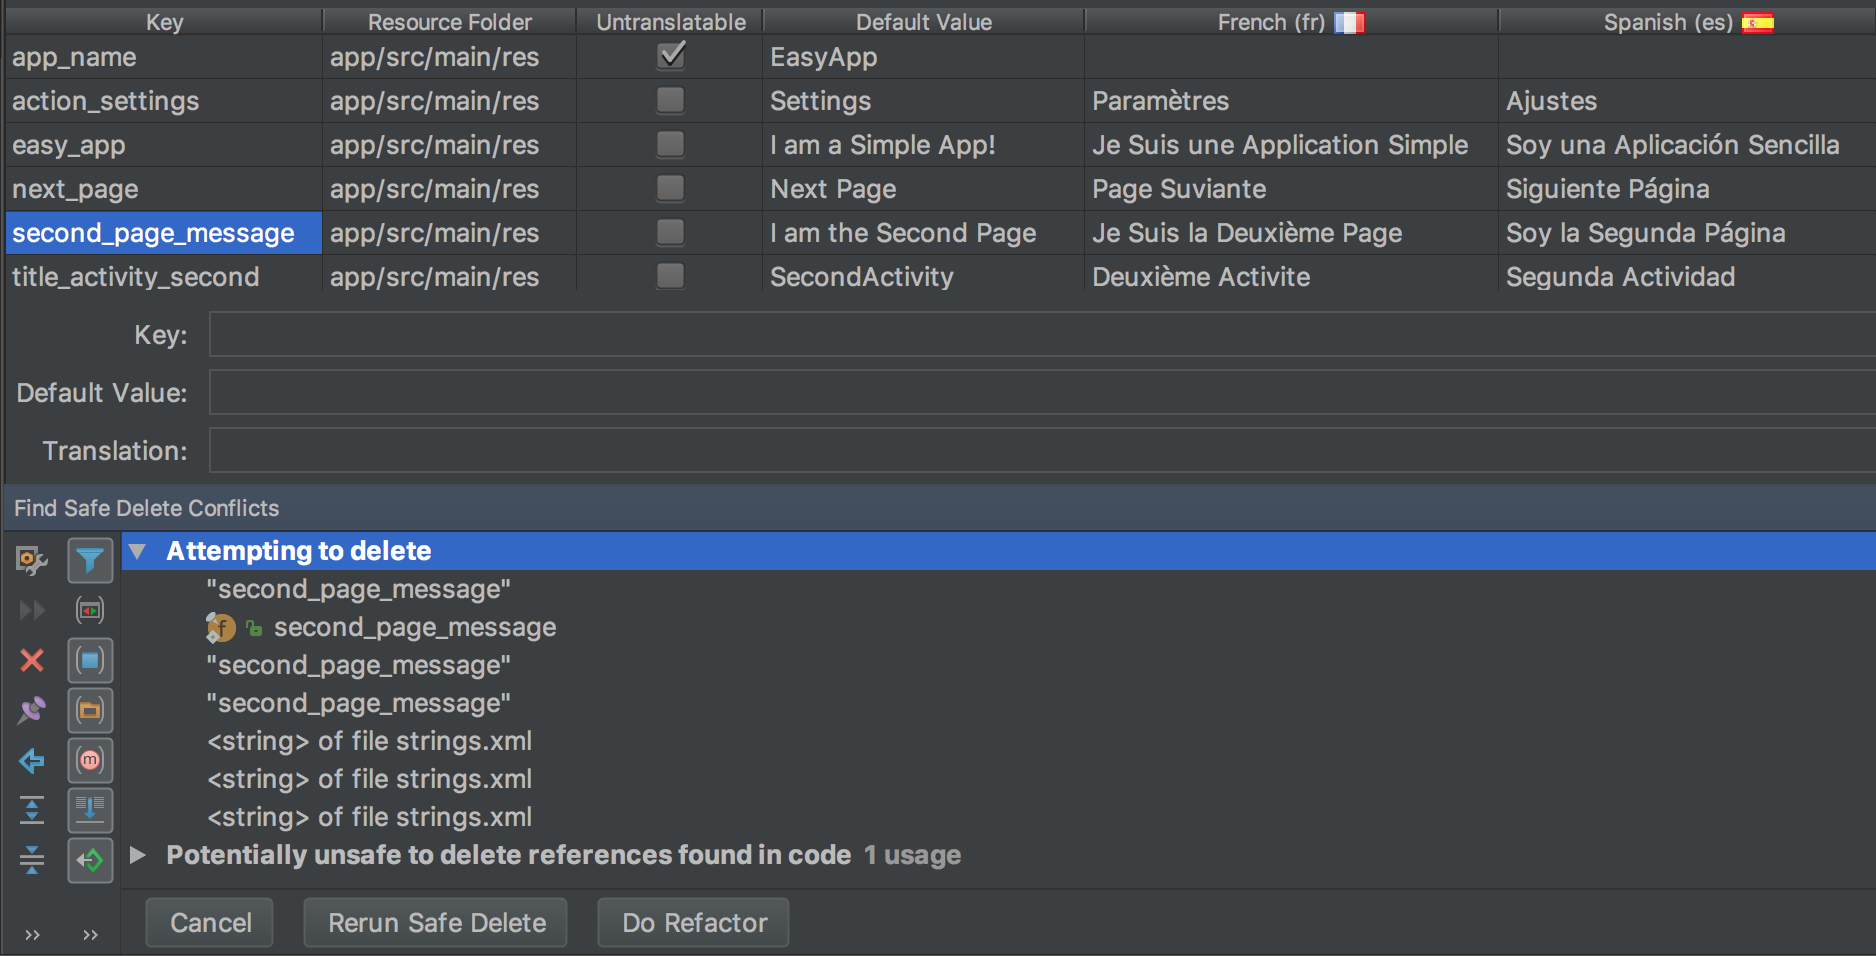Collapse all result nodes
Image resolution: width=1876 pixels, height=956 pixels.
point(31,860)
